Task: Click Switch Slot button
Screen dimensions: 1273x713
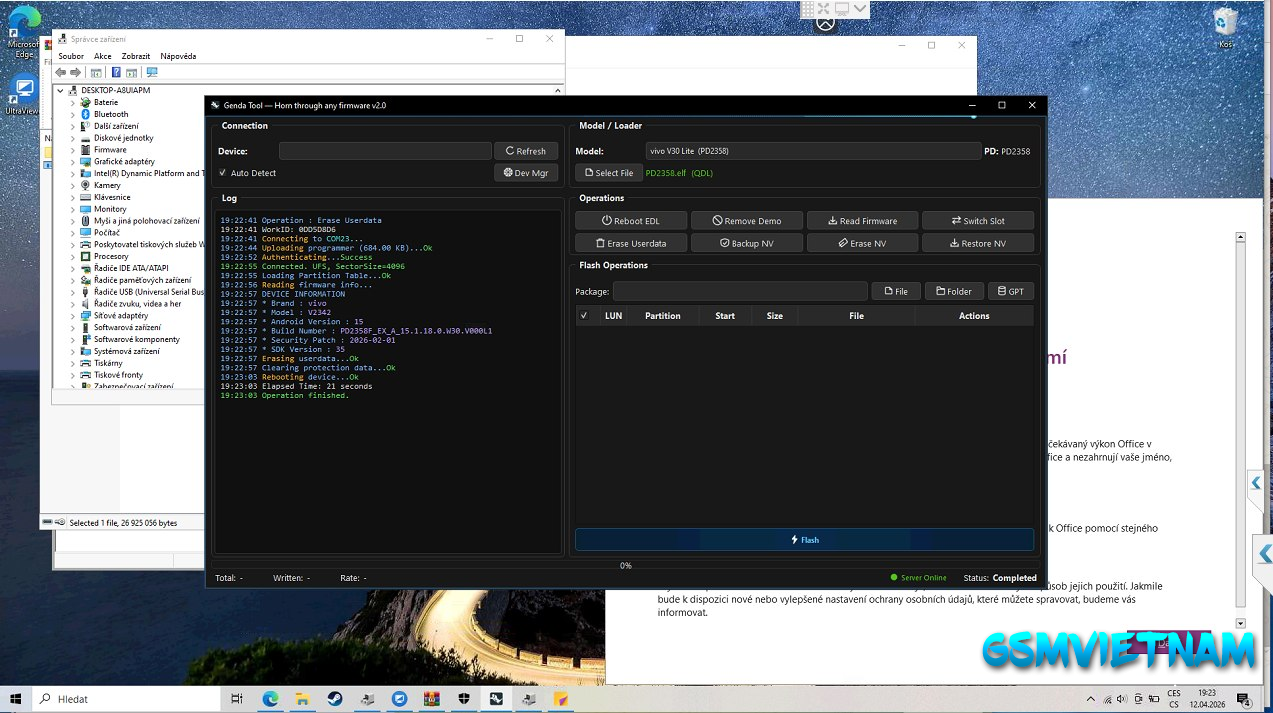Action: click(977, 221)
